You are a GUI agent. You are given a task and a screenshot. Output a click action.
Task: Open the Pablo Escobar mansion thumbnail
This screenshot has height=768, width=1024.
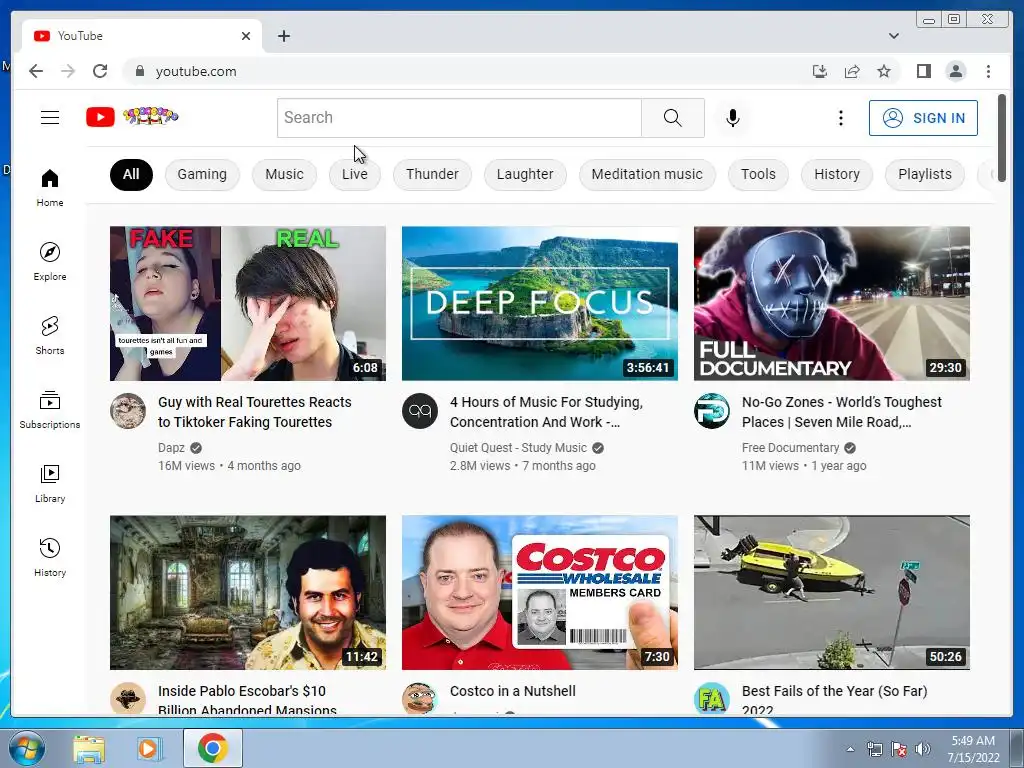pos(248,592)
